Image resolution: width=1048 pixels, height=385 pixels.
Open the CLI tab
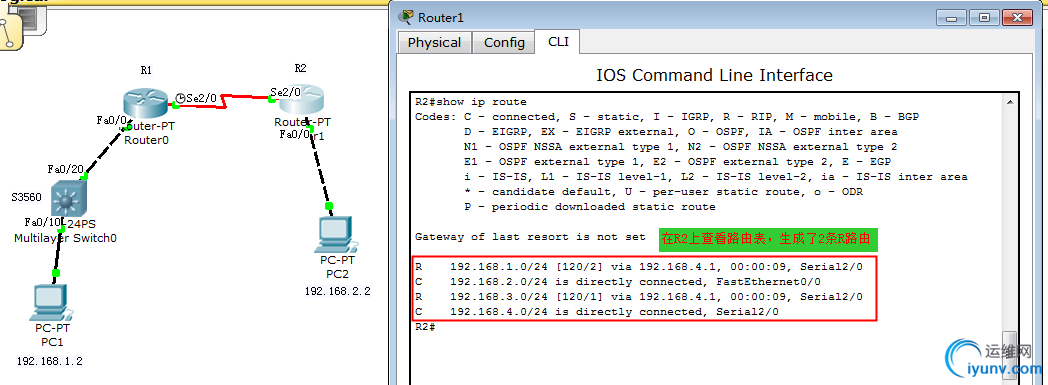558,41
